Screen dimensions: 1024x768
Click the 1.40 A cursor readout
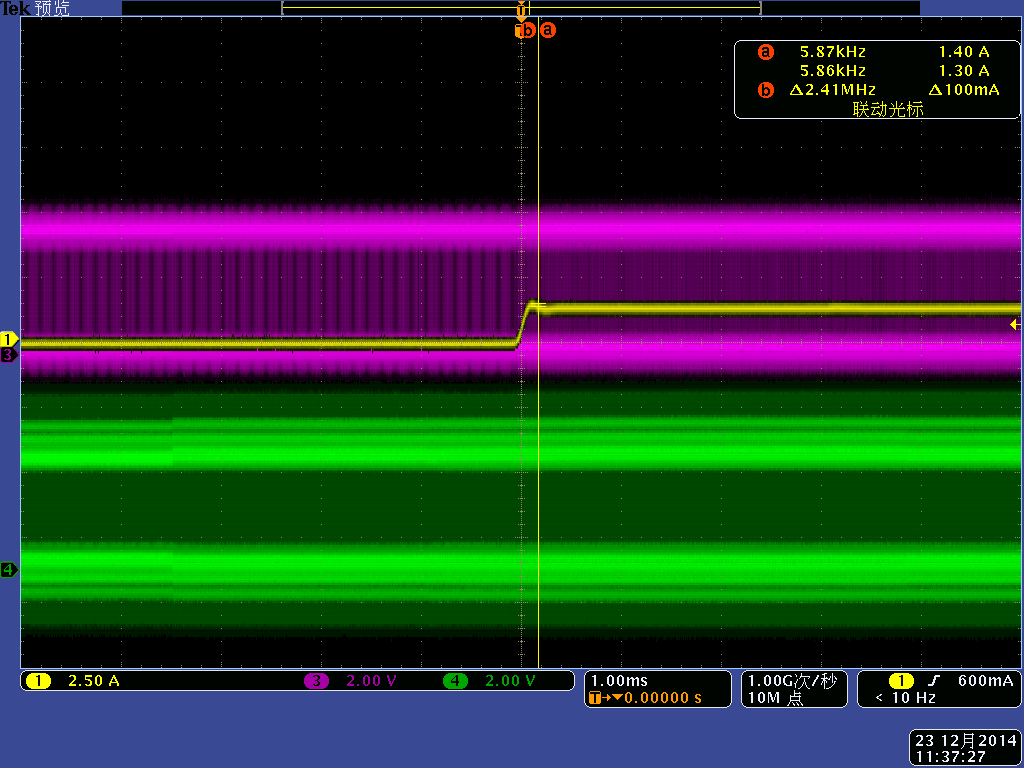[964, 52]
